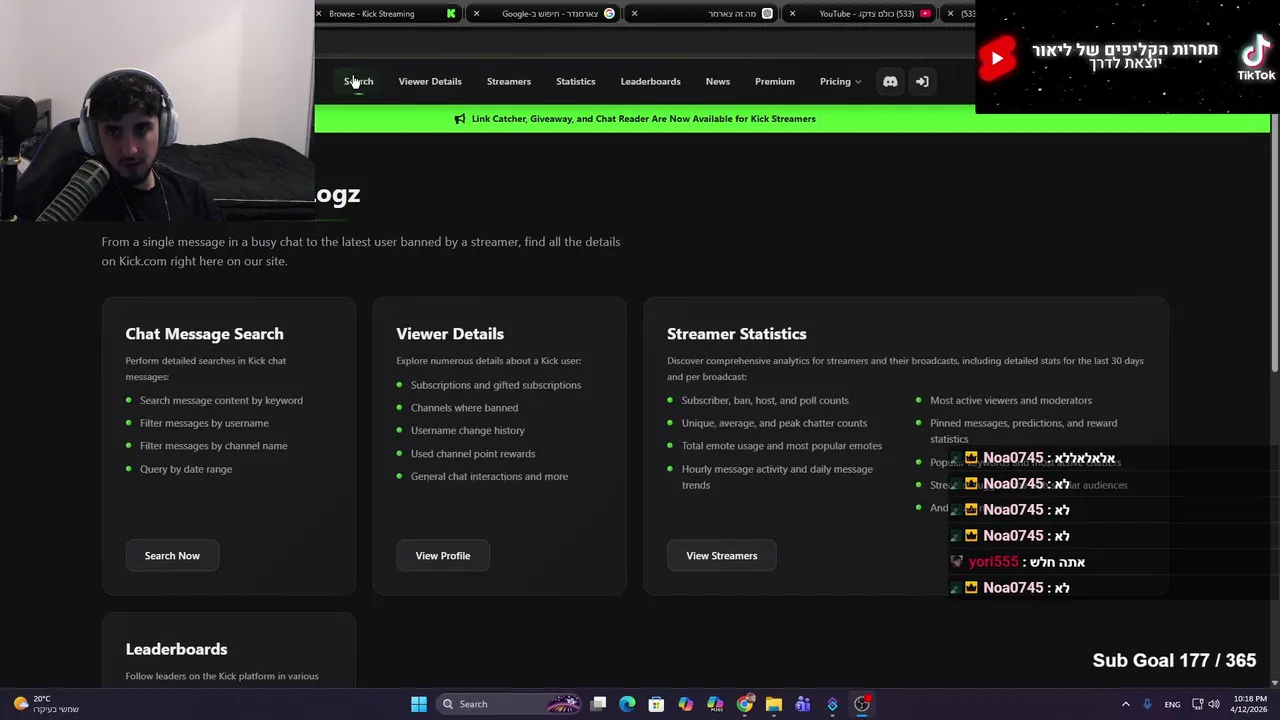Image resolution: width=1280 pixels, height=720 pixels.
Task: Click the Search Now button
Action: point(172,556)
